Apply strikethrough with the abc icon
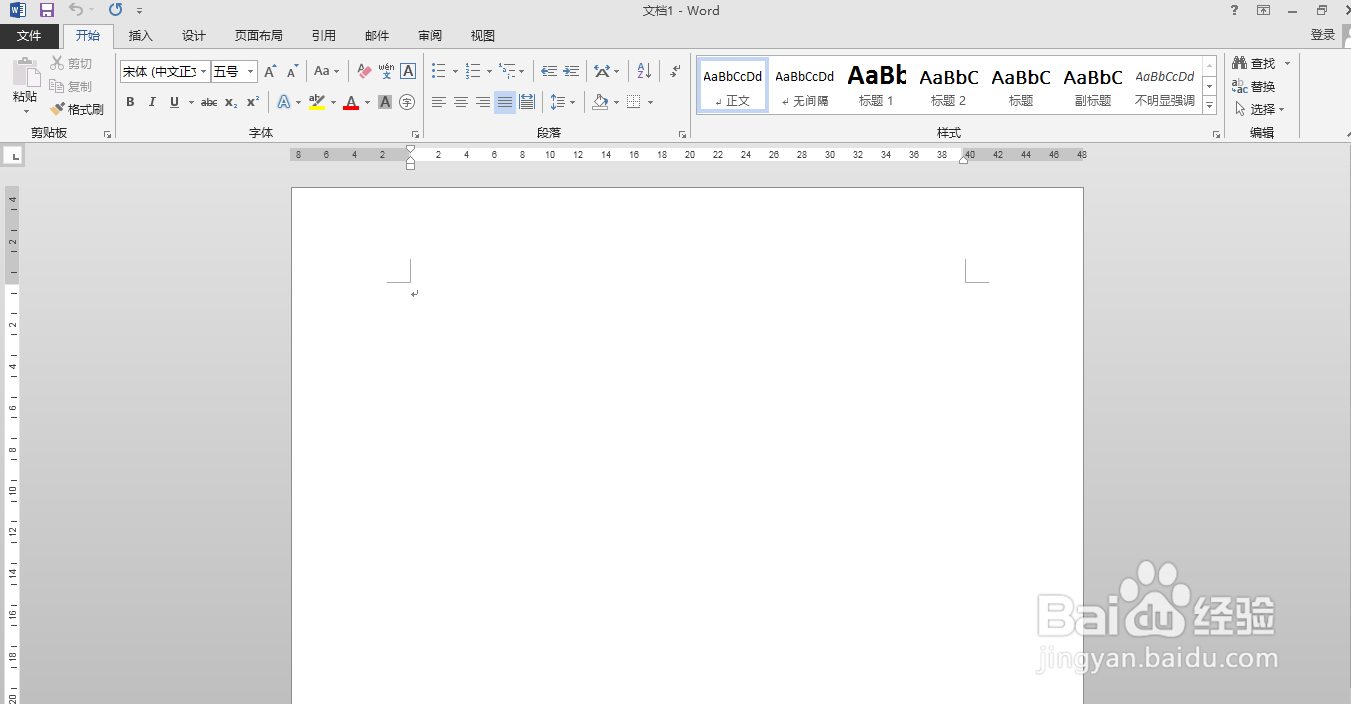Image resolution: width=1351 pixels, height=704 pixels. click(x=209, y=102)
